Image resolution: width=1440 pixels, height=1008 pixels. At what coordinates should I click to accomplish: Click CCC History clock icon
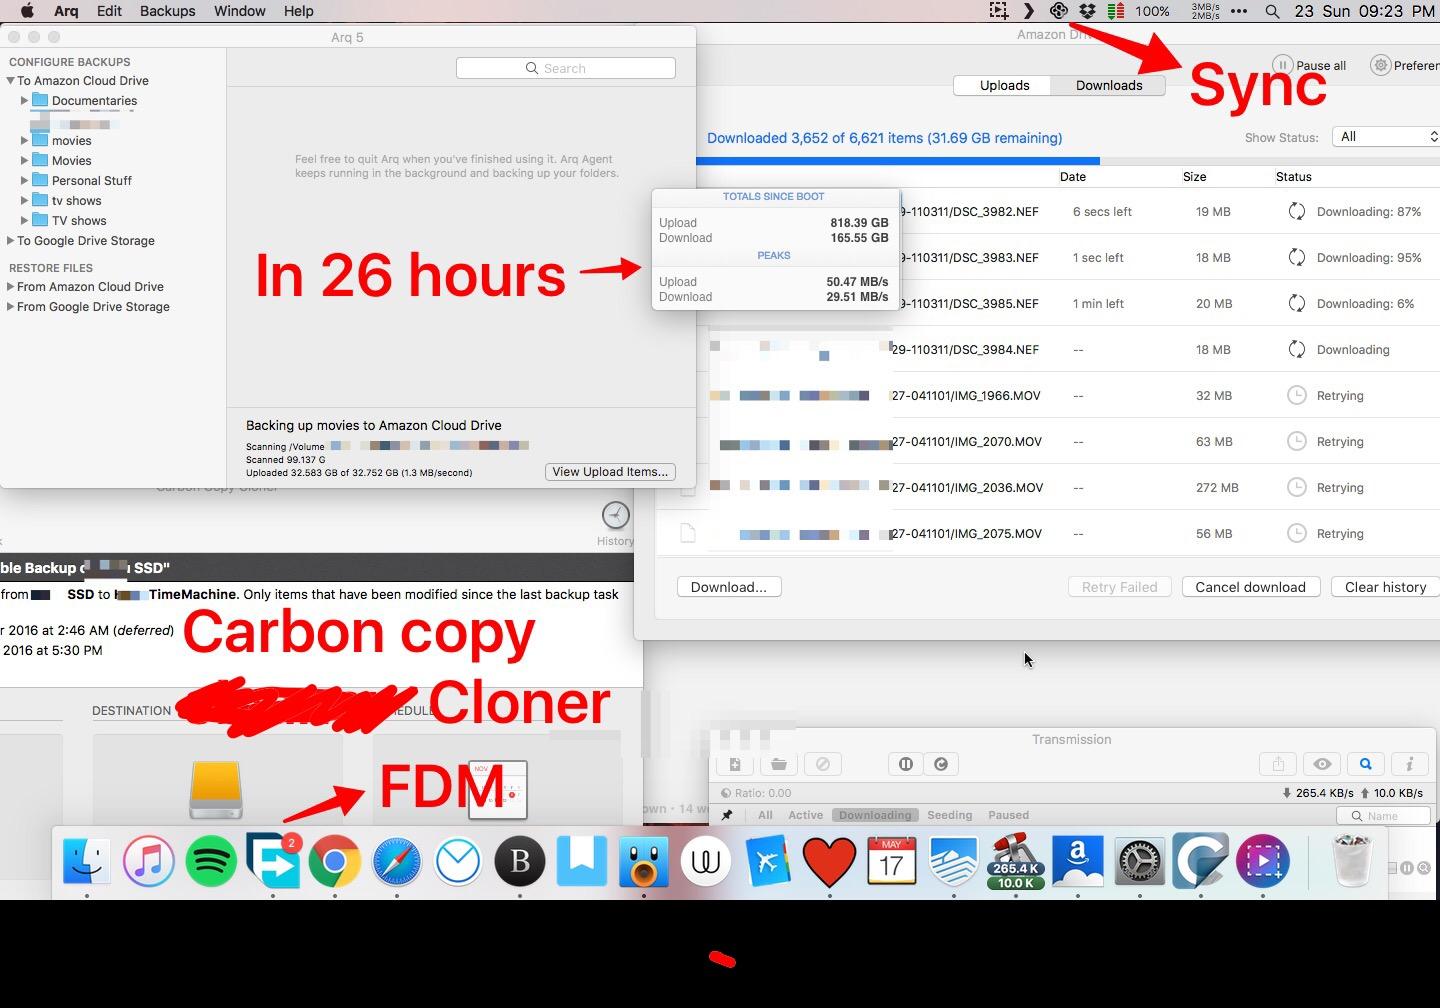[x=616, y=515]
